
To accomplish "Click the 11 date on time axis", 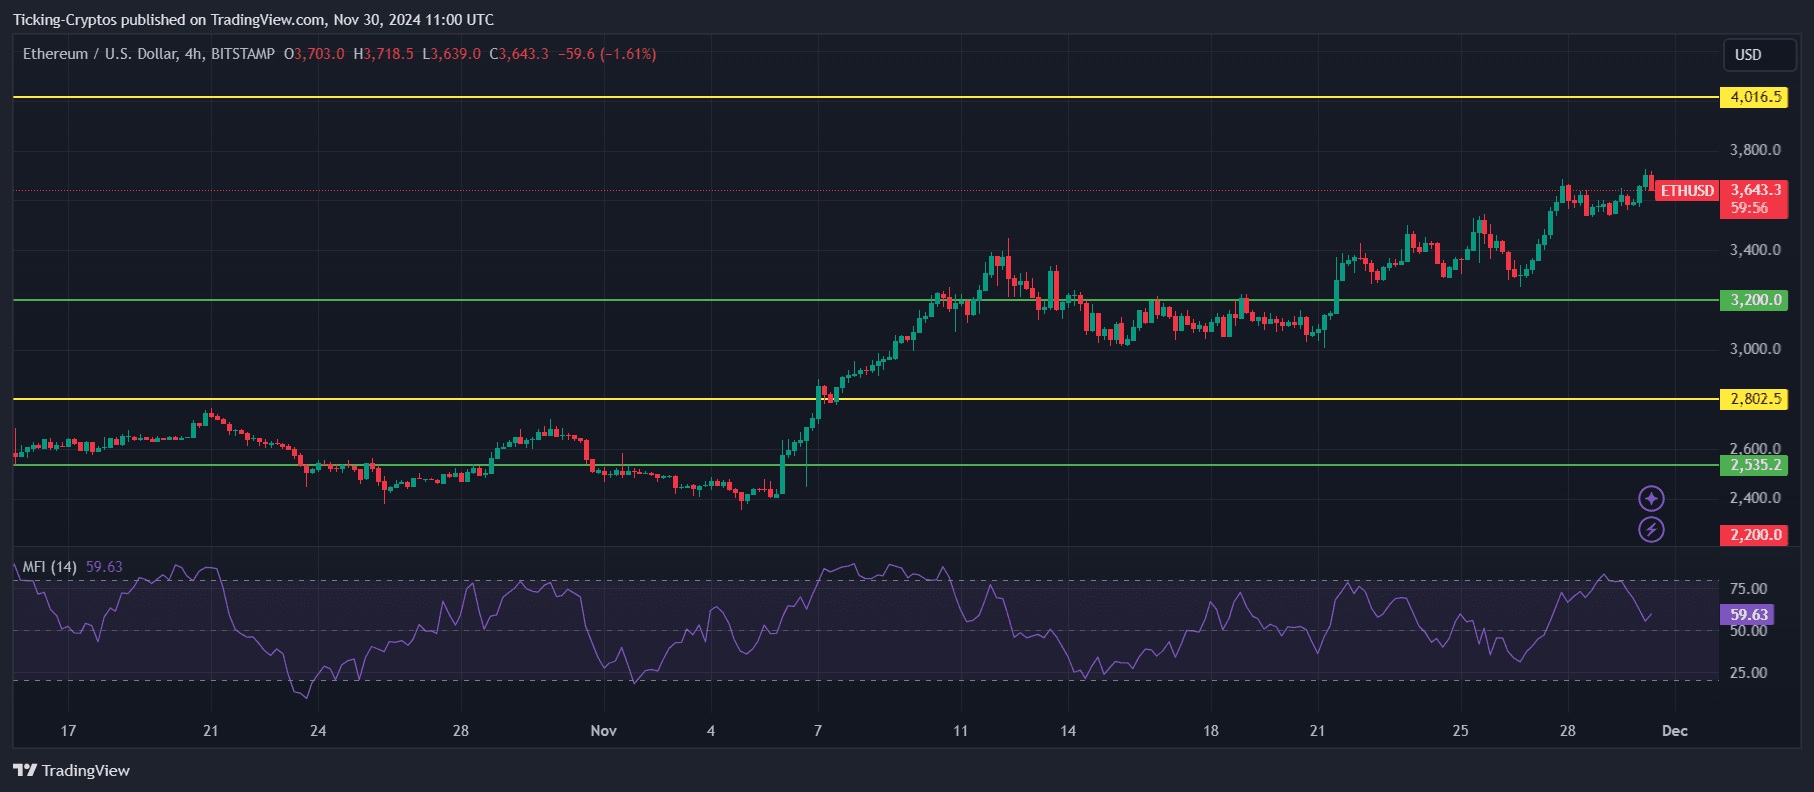I will click(961, 731).
